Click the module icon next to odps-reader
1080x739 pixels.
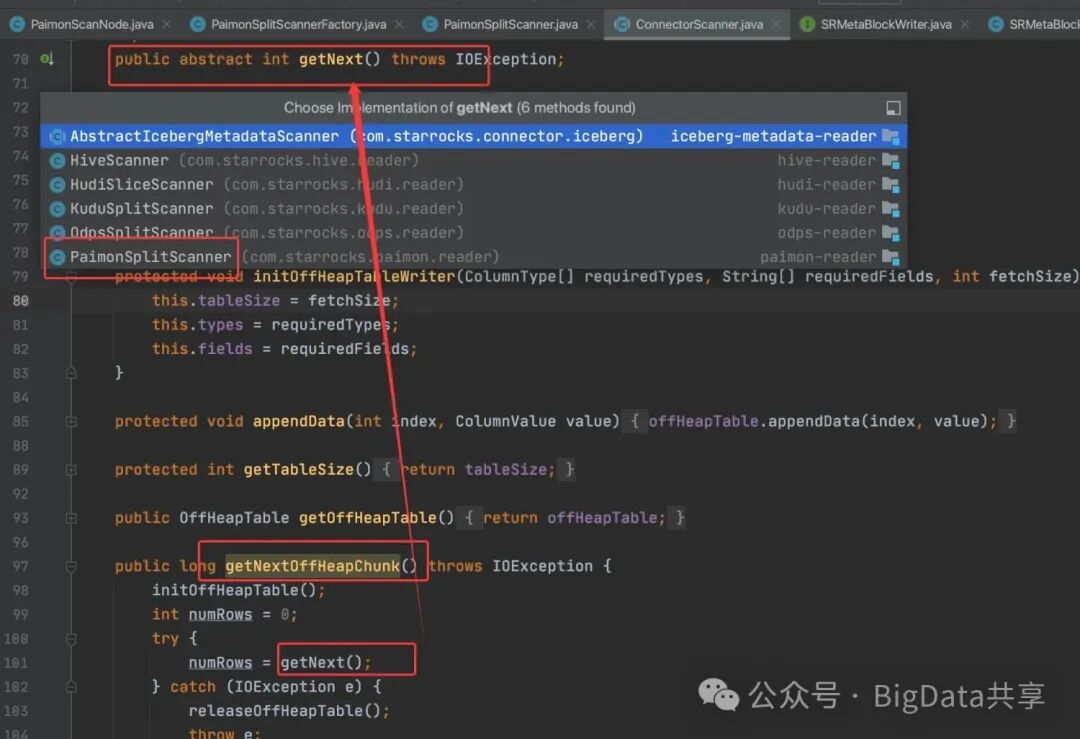click(x=891, y=233)
